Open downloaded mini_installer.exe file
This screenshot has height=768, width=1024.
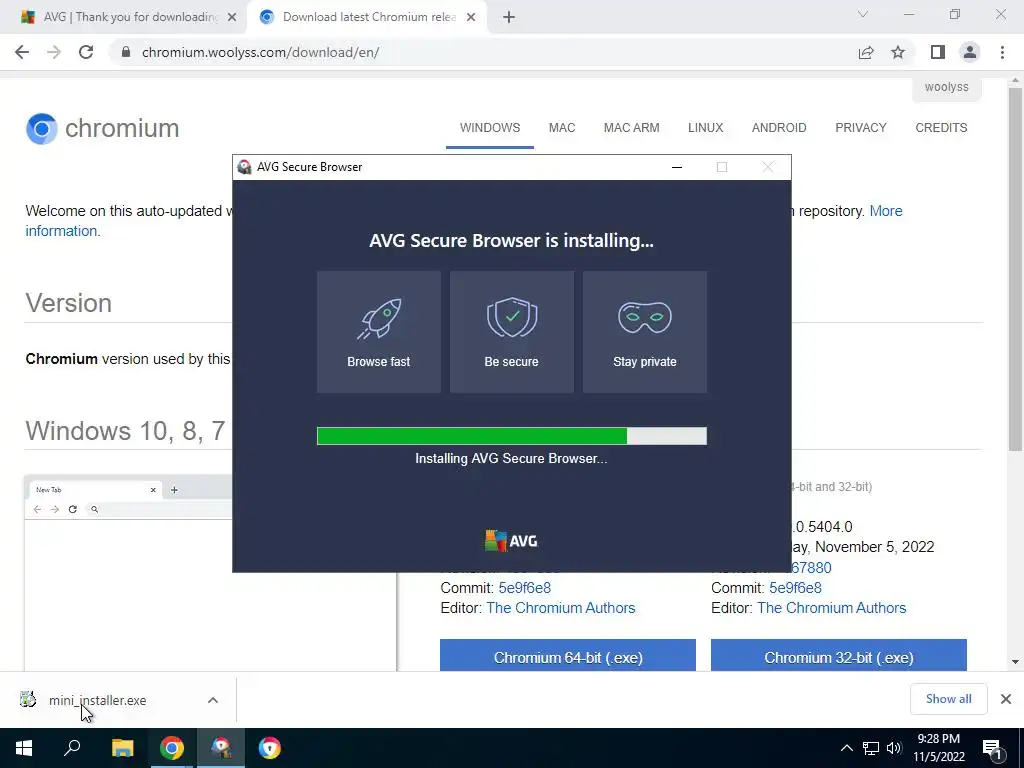point(98,700)
